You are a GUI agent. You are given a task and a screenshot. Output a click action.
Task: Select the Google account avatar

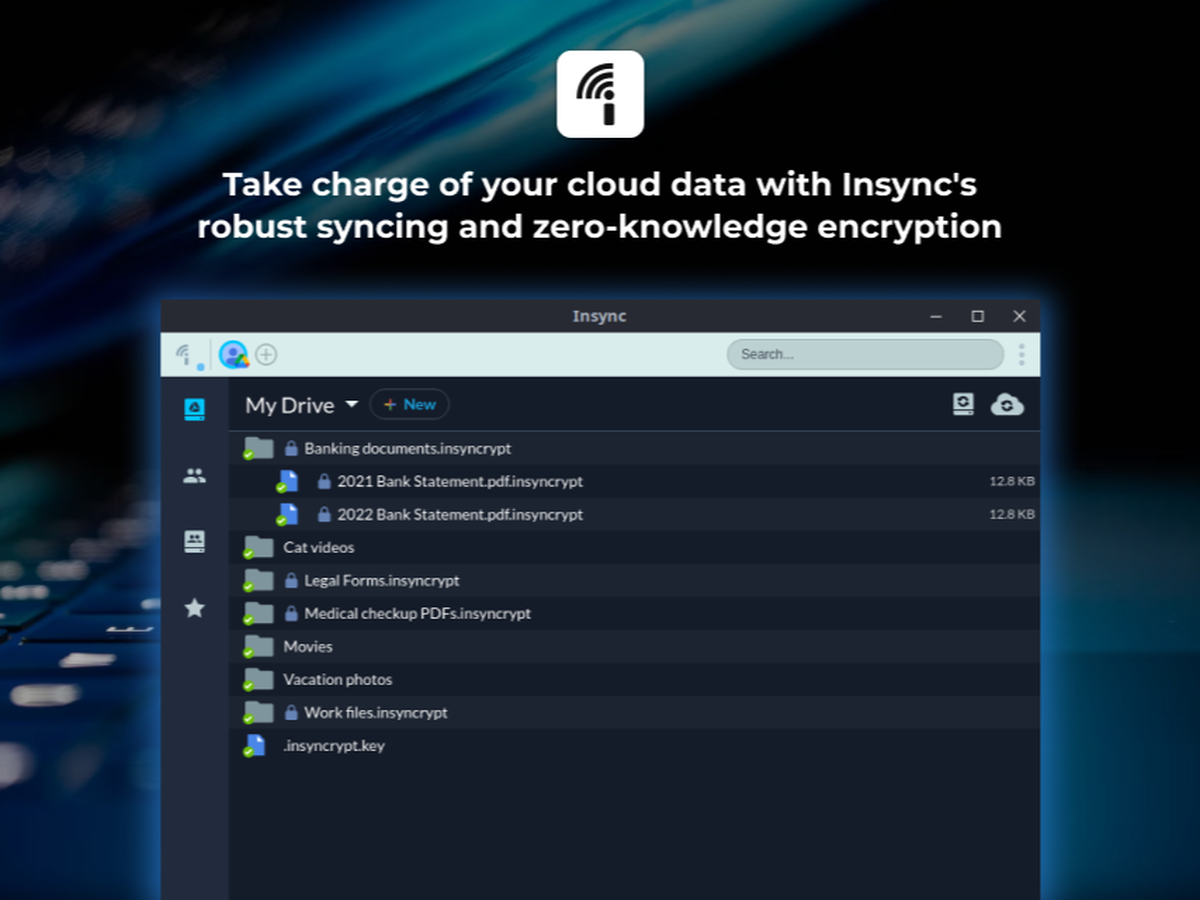pyautogui.click(x=233, y=354)
